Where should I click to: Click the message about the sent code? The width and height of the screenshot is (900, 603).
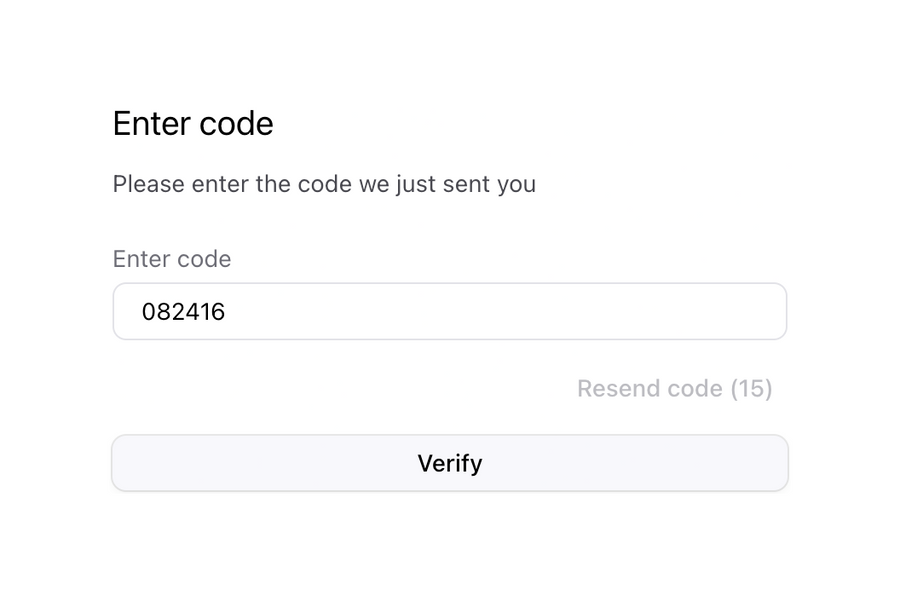coord(325,184)
